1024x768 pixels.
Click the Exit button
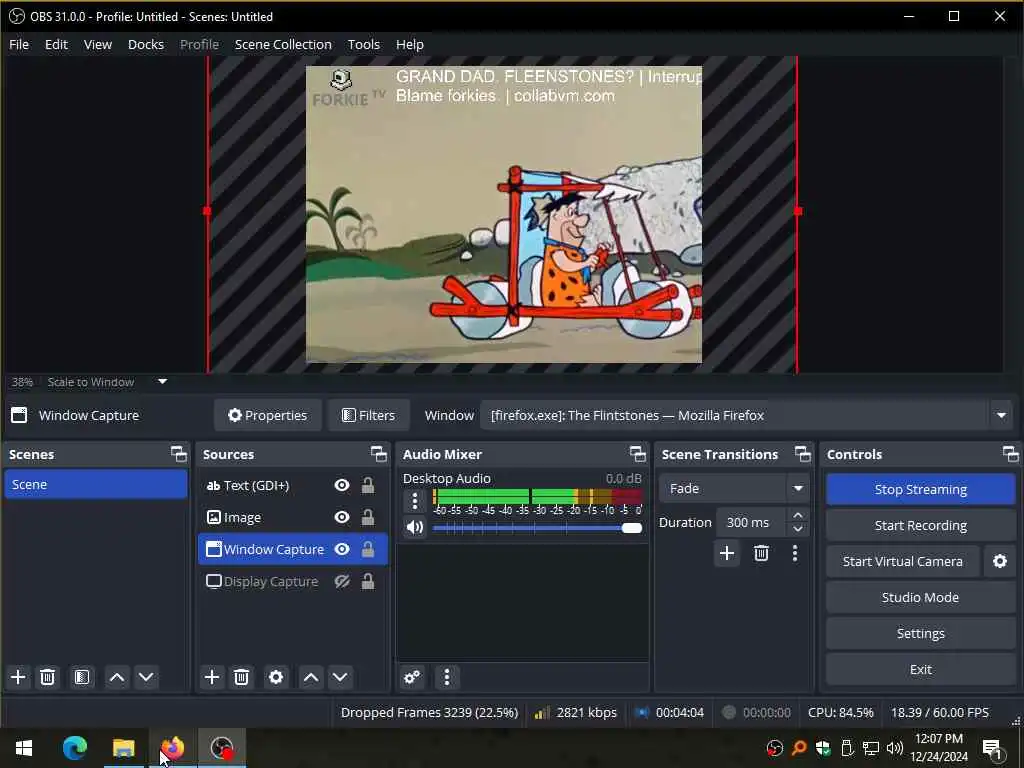(920, 669)
